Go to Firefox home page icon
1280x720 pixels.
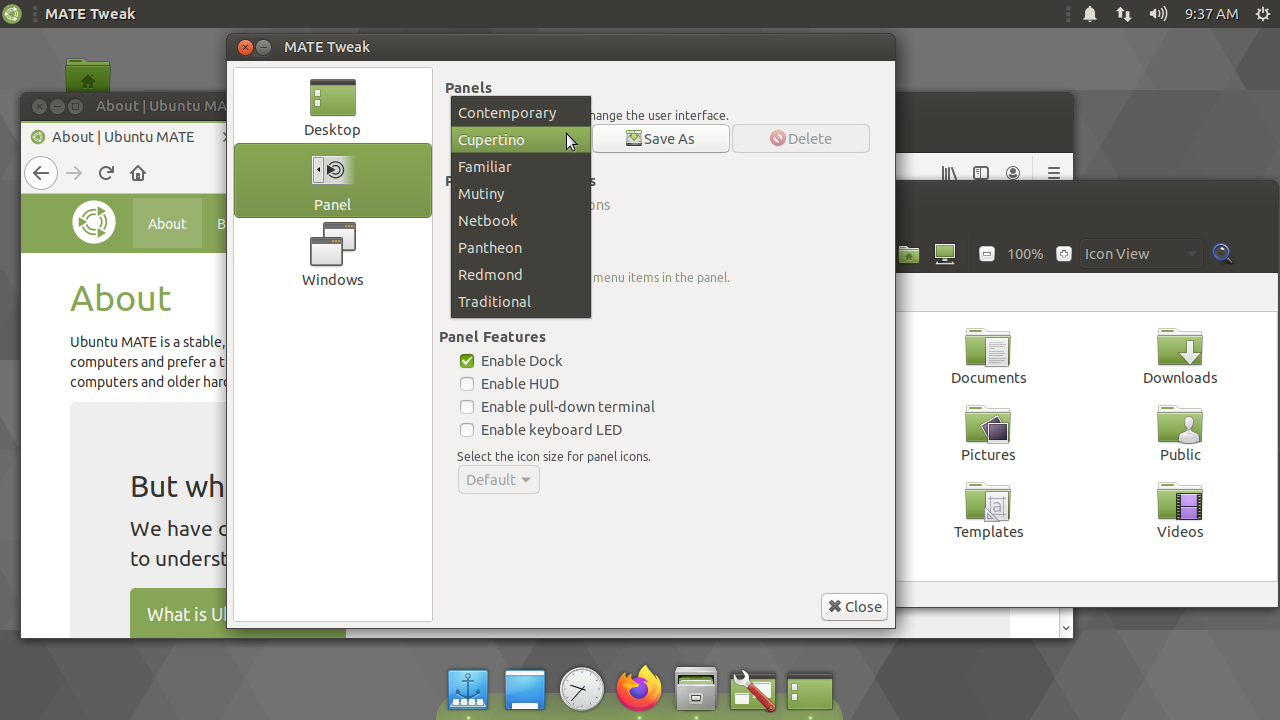(x=138, y=173)
